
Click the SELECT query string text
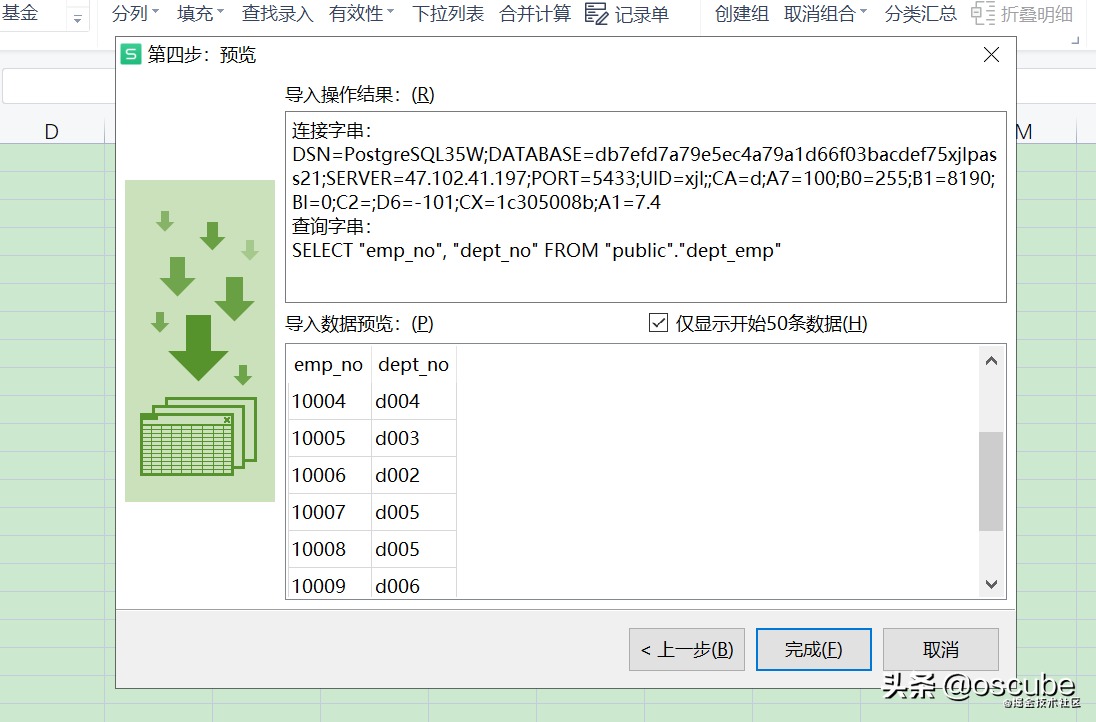536,250
